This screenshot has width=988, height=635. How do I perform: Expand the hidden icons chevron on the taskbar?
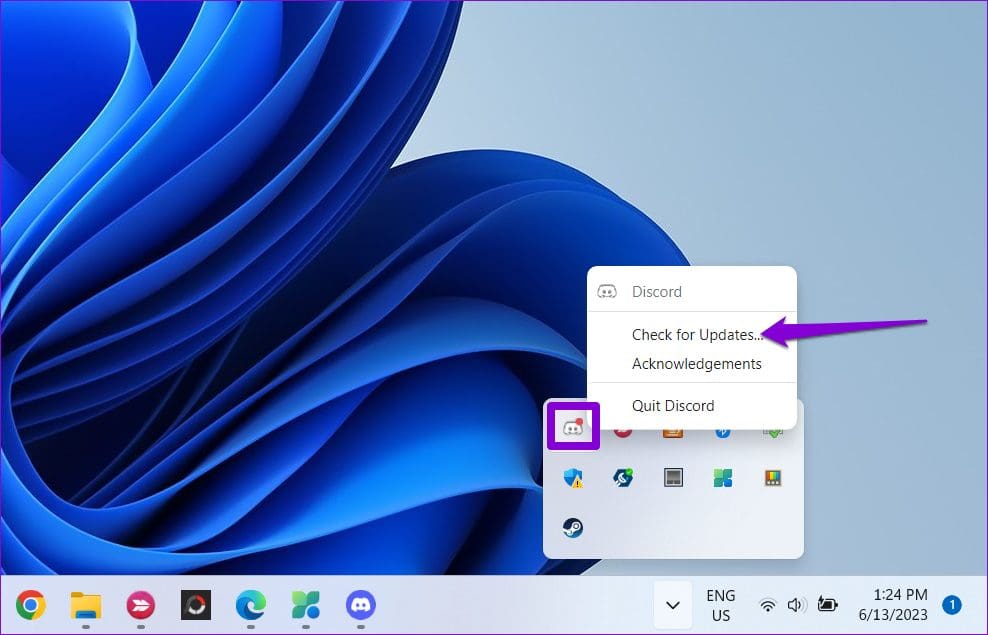(672, 605)
